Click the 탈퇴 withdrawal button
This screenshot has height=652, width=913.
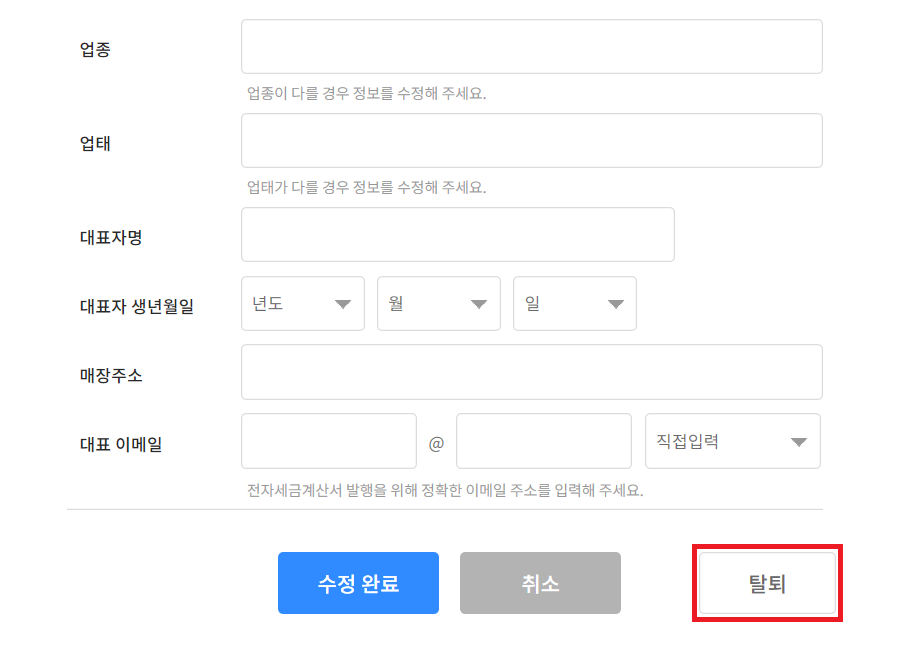(767, 583)
